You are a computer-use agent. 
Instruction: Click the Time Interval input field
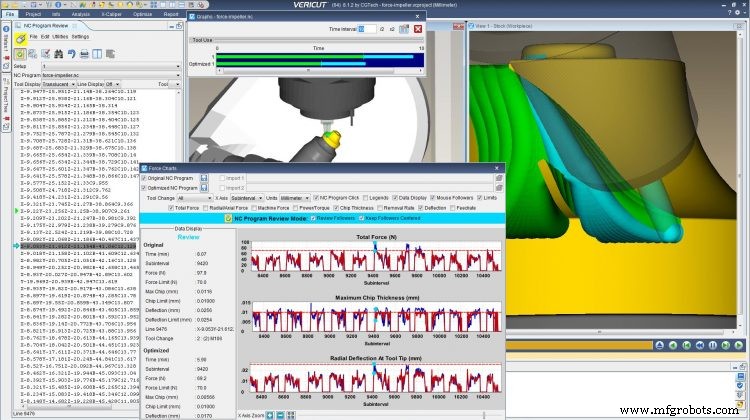367,29
